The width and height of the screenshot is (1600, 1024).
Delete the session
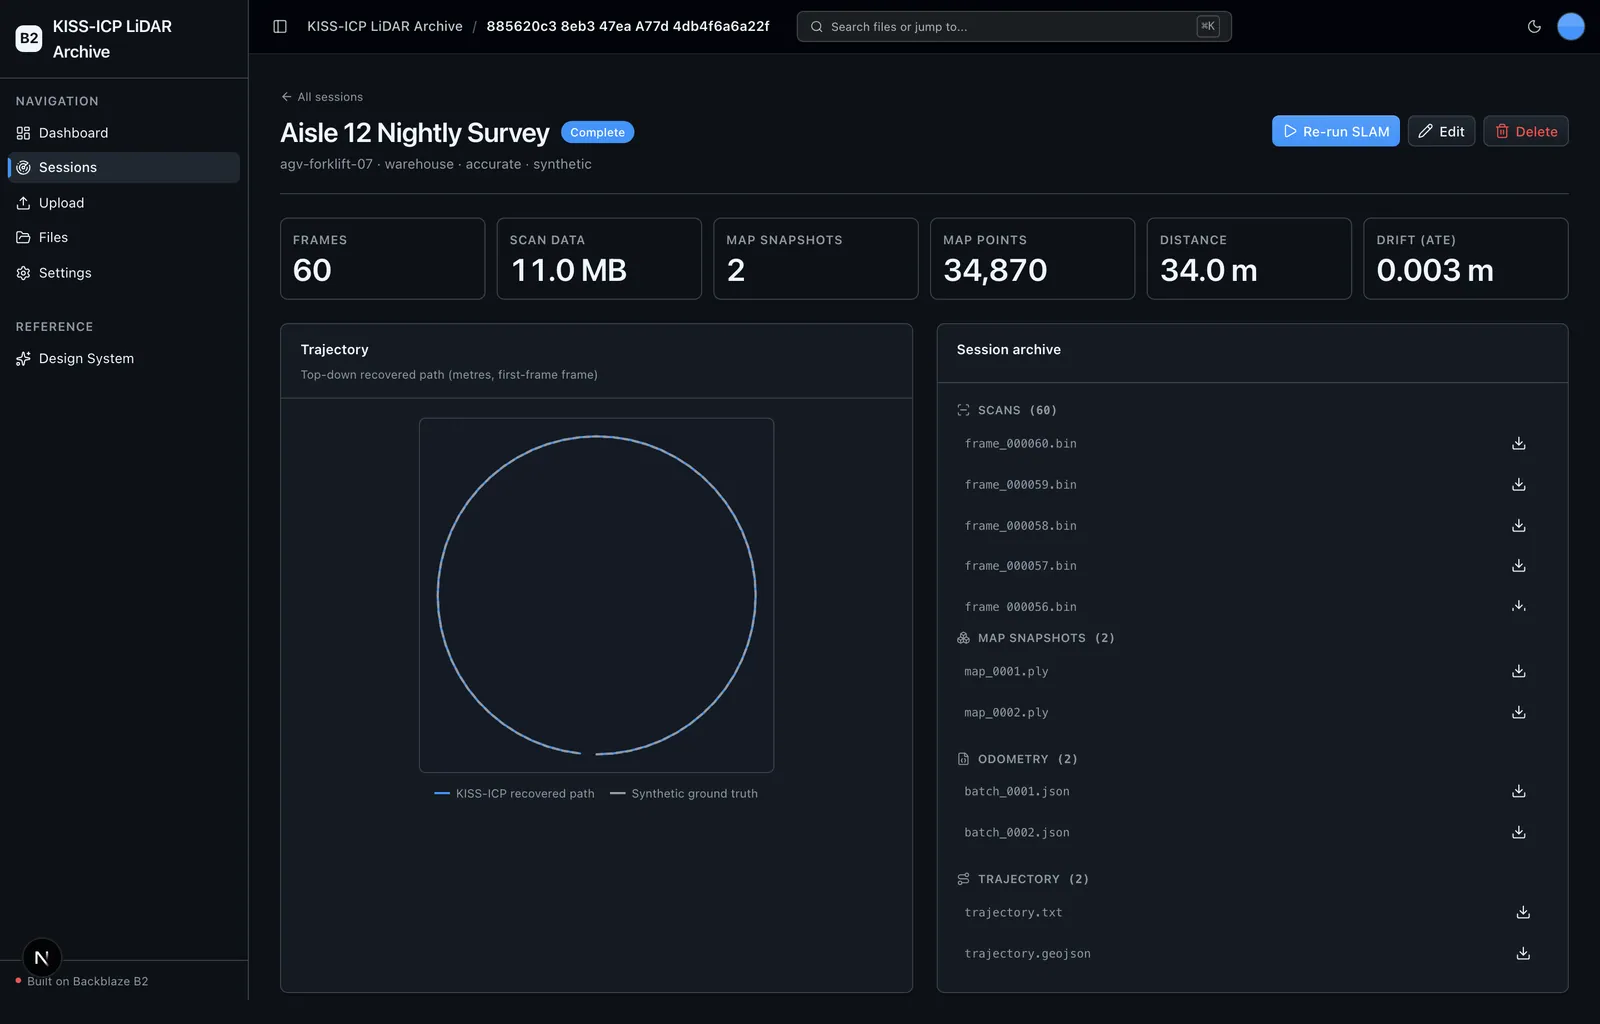tap(1526, 131)
